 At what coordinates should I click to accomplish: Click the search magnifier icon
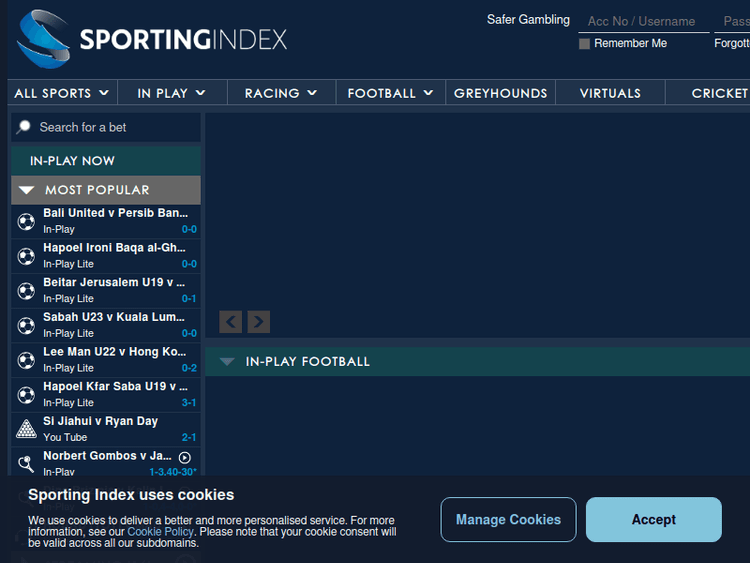point(23,127)
